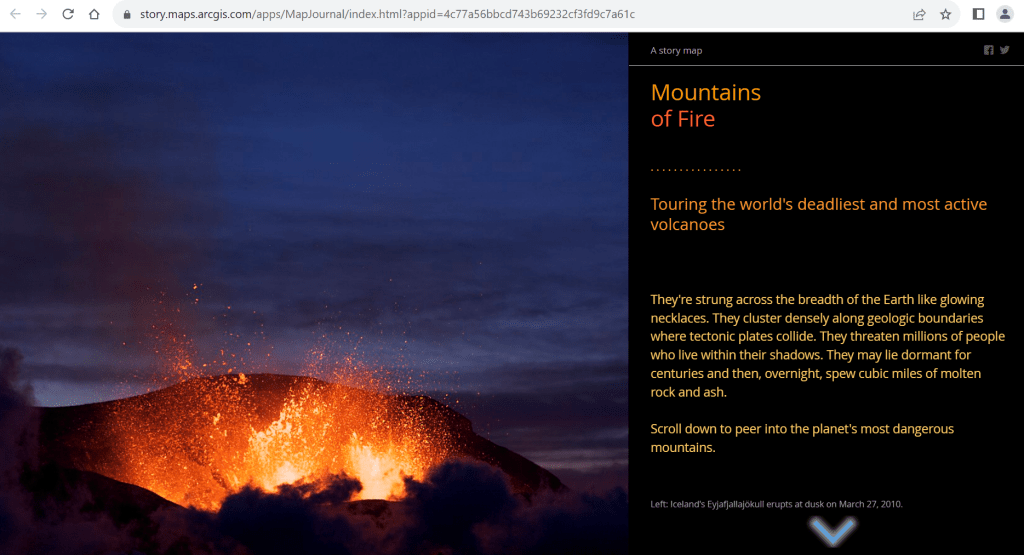Open the browser home page

(94, 14)
